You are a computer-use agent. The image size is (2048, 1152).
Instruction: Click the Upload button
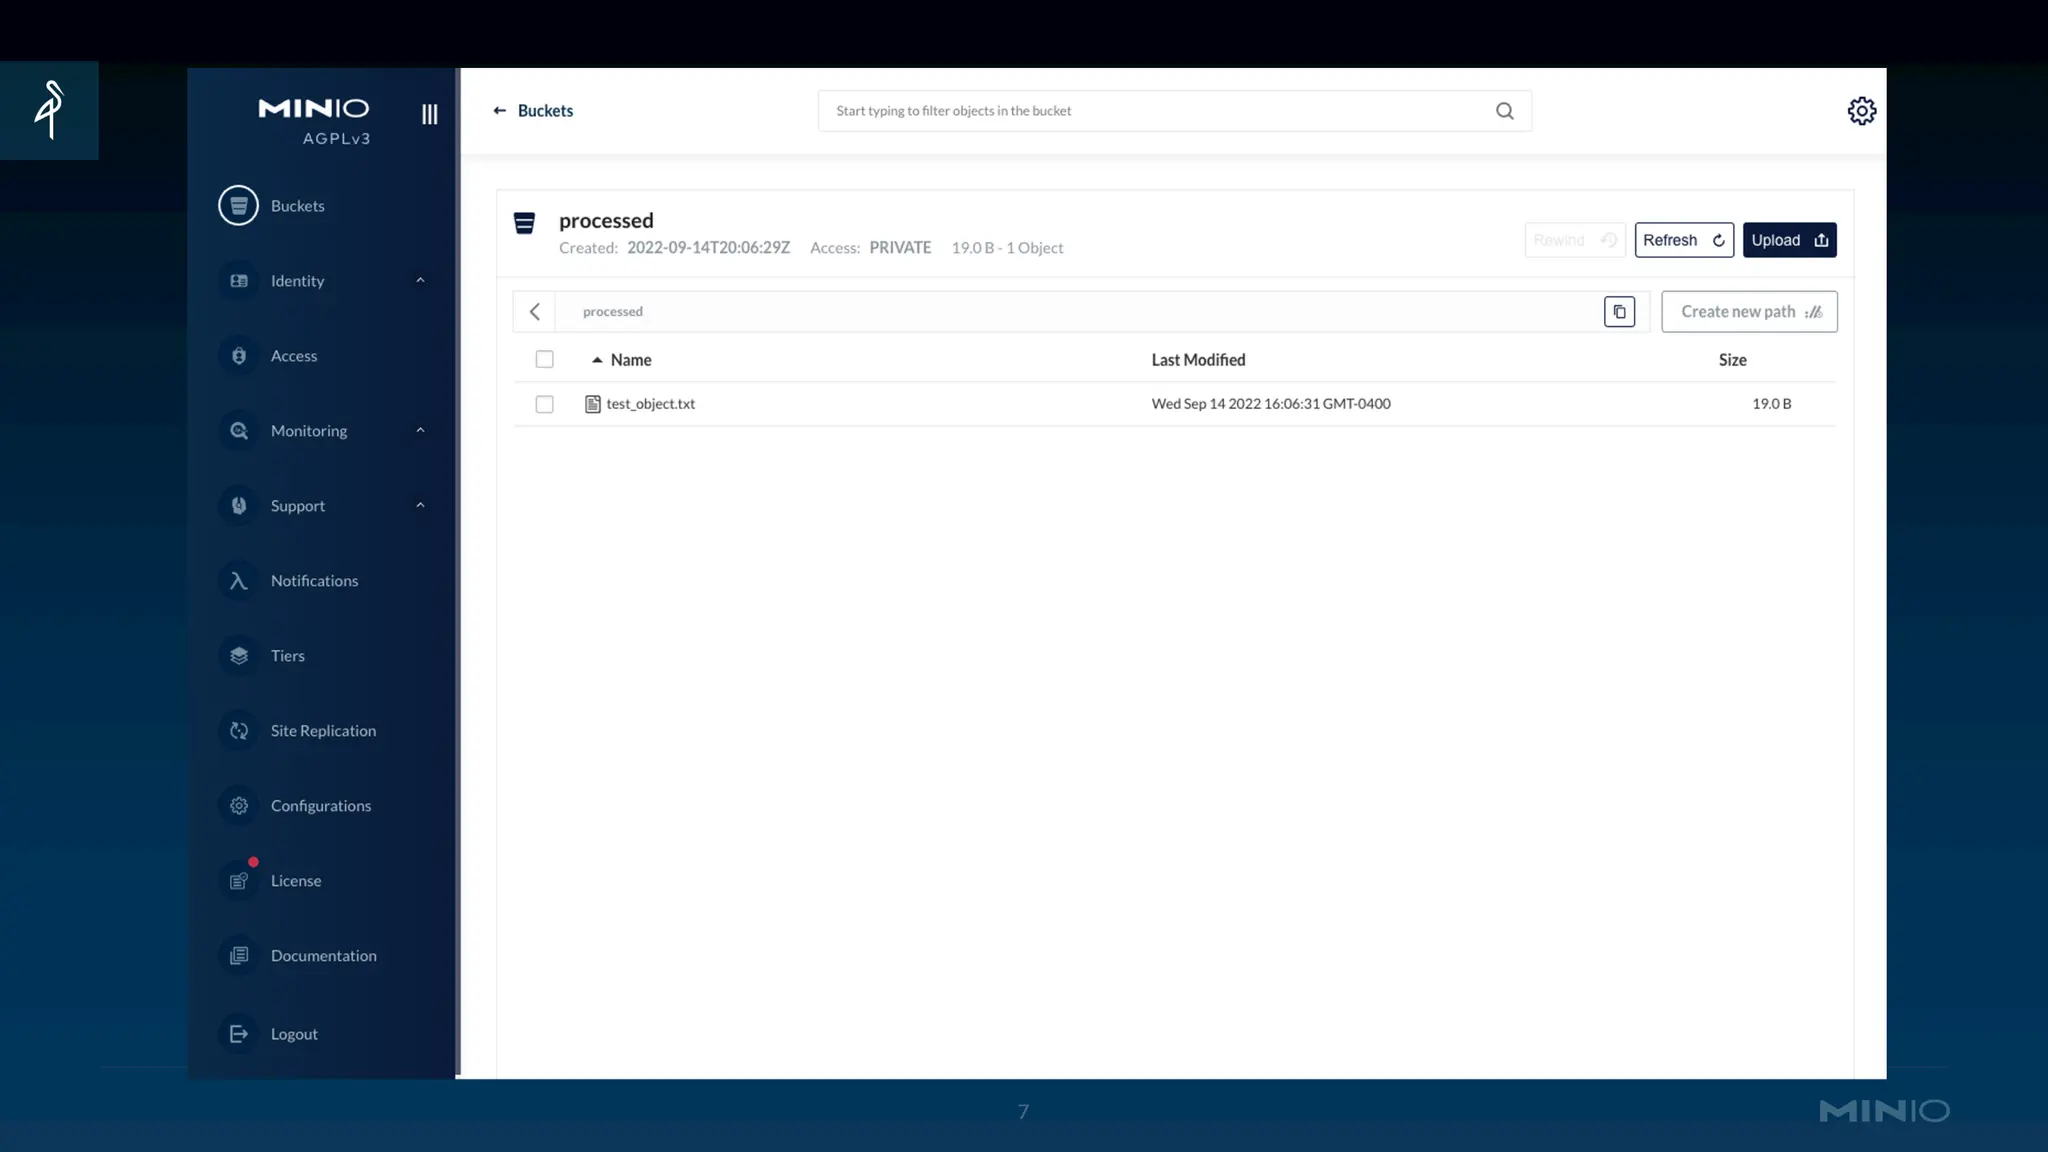pos(1789,240)
